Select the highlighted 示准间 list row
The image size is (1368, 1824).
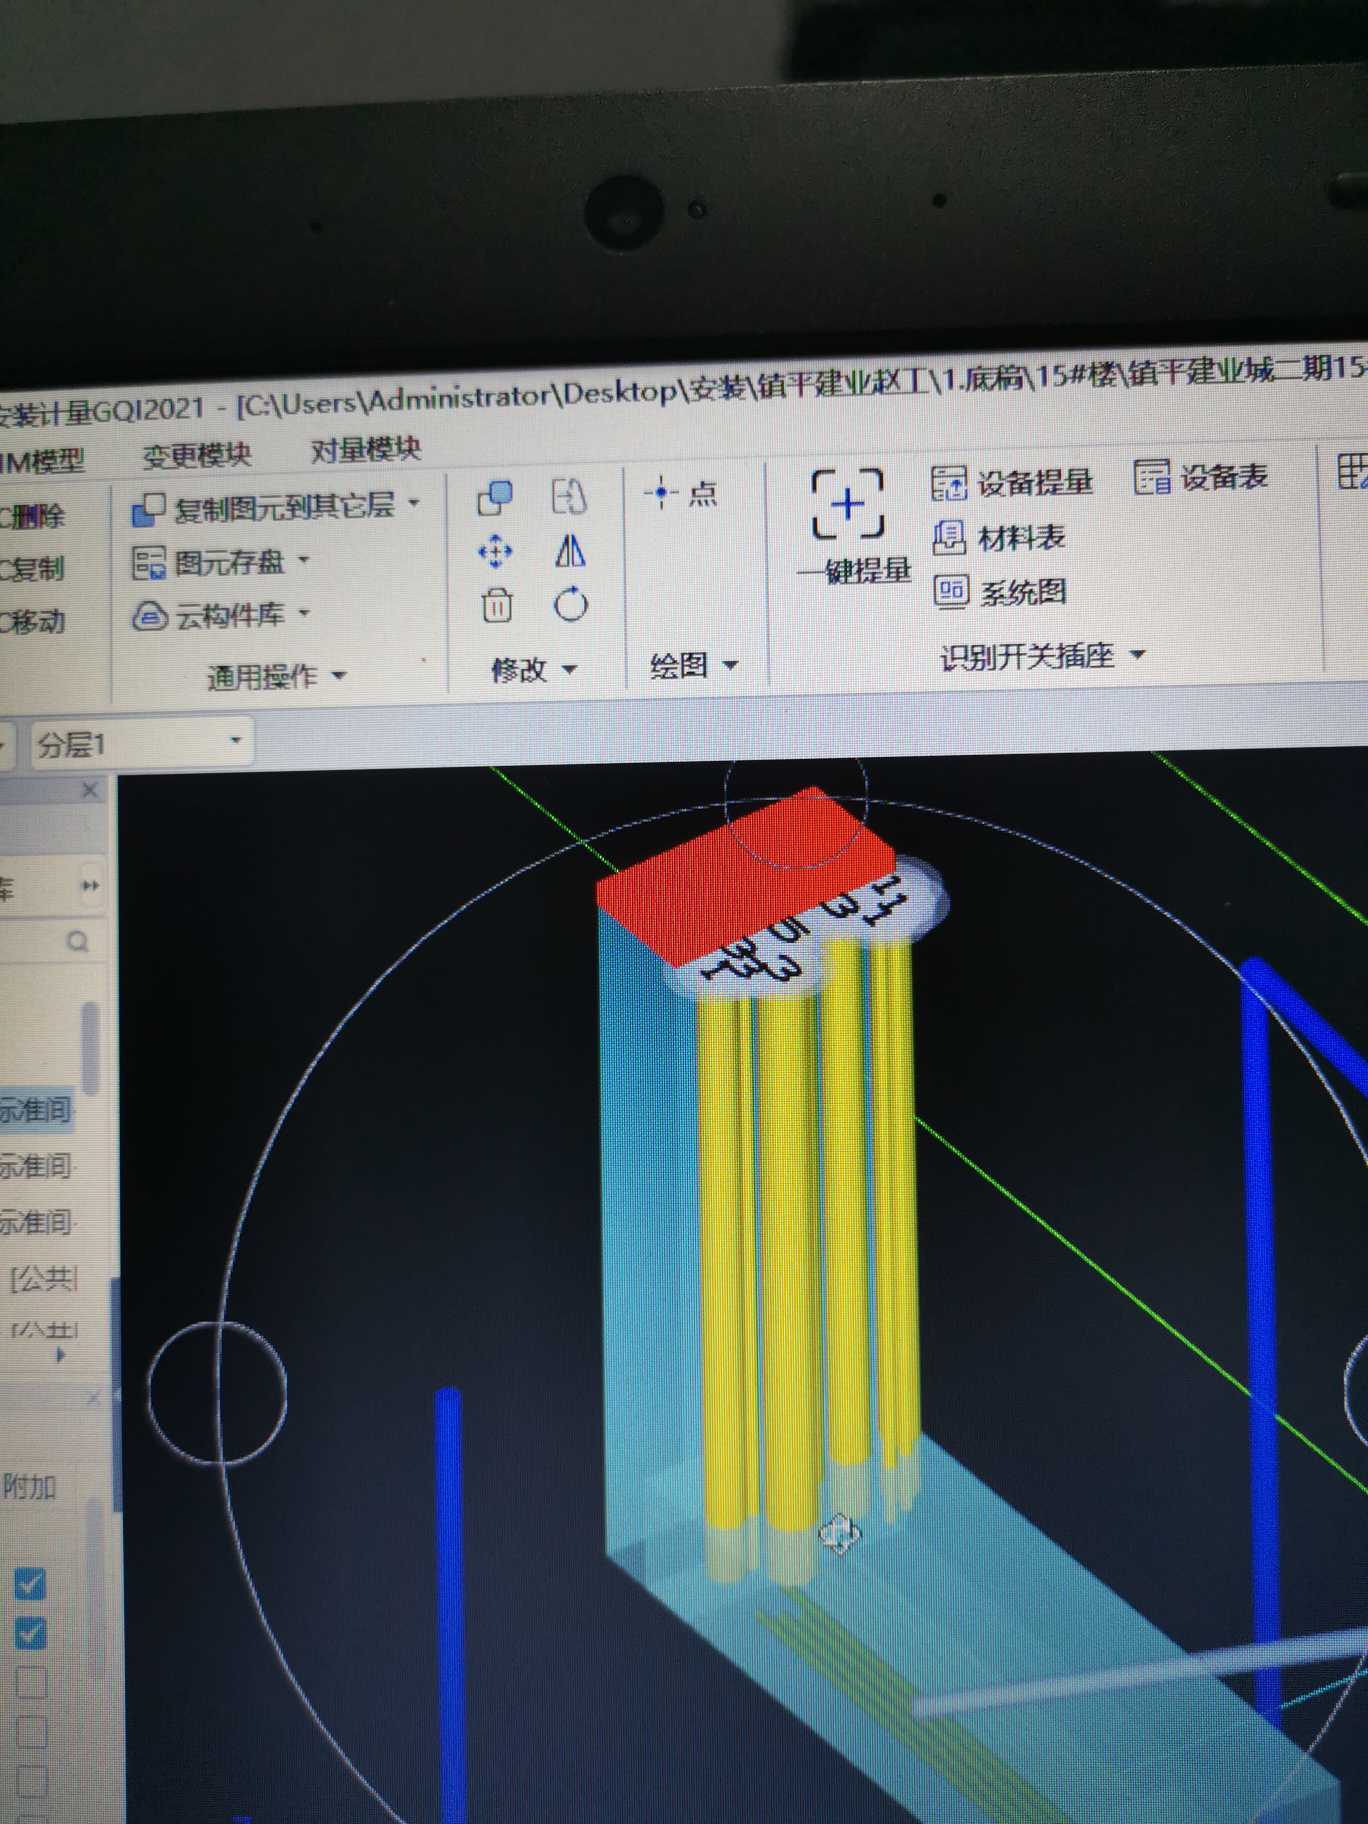(37, 1110)
